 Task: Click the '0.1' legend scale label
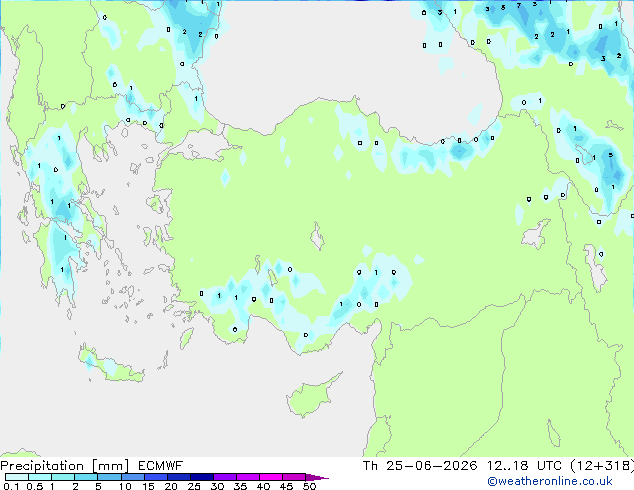click(x=11, y=486)
